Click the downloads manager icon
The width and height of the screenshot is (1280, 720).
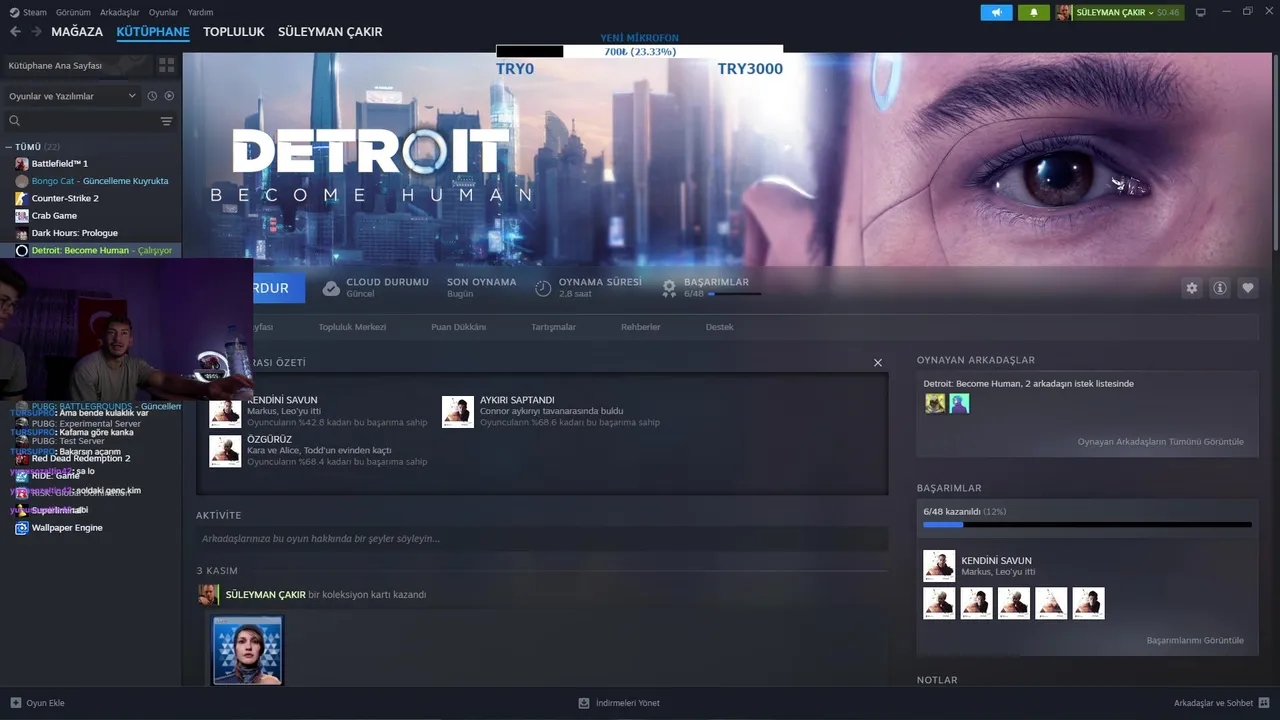584,703
